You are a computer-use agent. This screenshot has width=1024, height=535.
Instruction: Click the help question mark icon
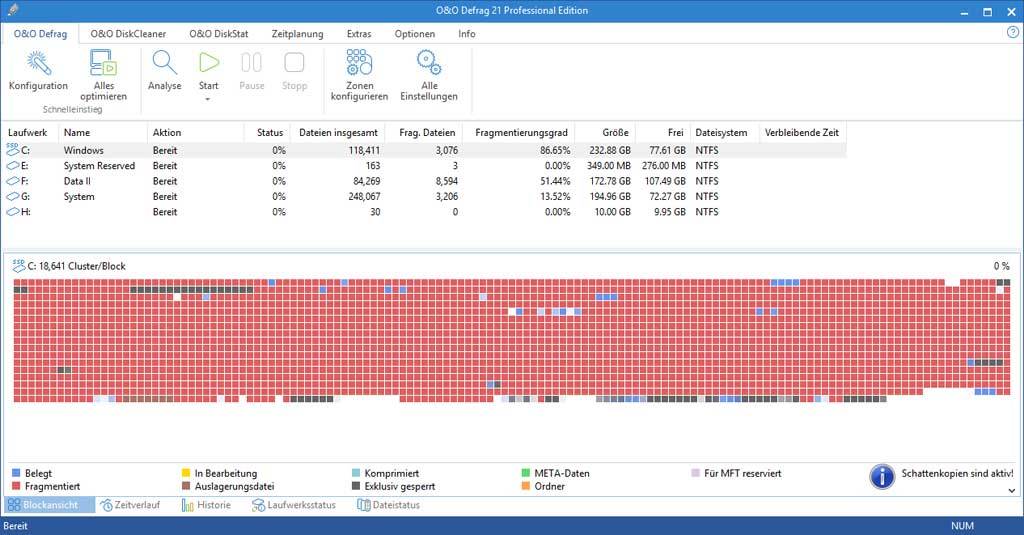coord(1012,33)
